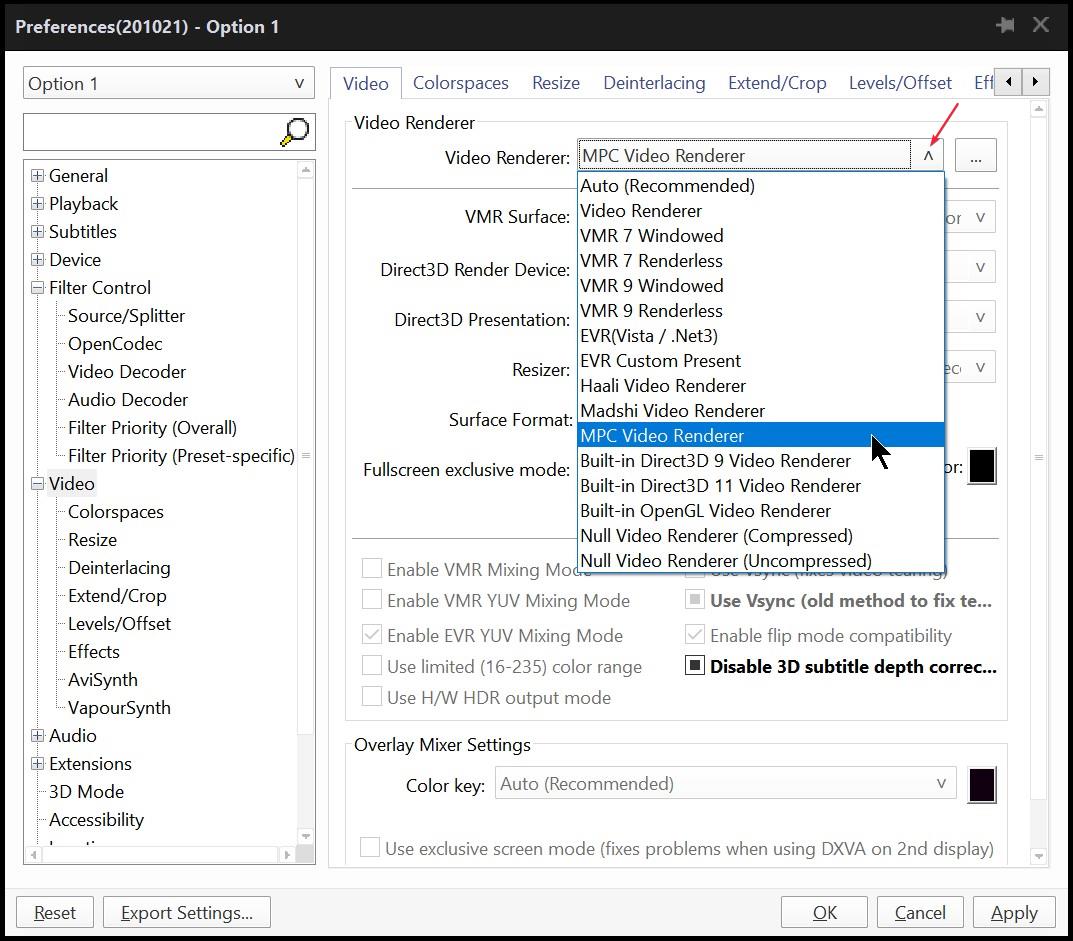Open the fullscreen exclusive black color swatch
The image size is (1073, 941).
[982, 467]
